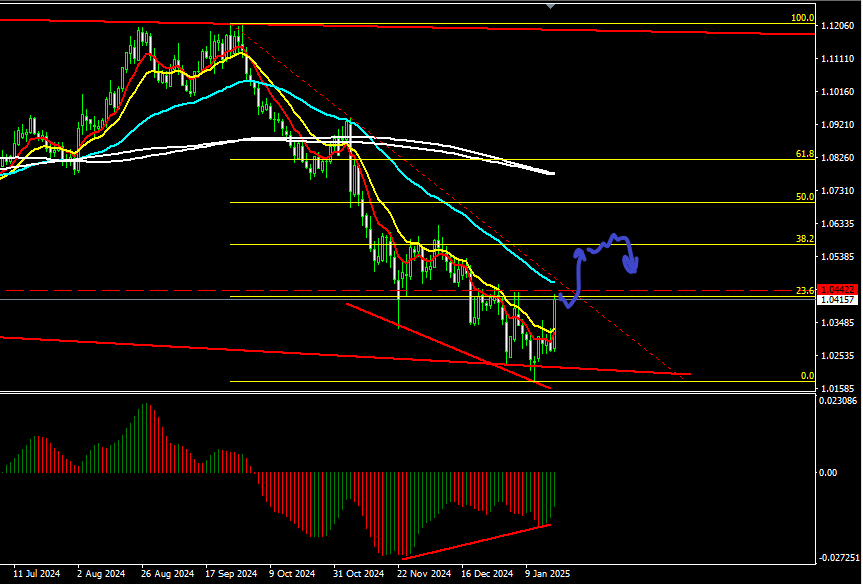Select the Fibonacci 38.2 level label

(805, 239)
